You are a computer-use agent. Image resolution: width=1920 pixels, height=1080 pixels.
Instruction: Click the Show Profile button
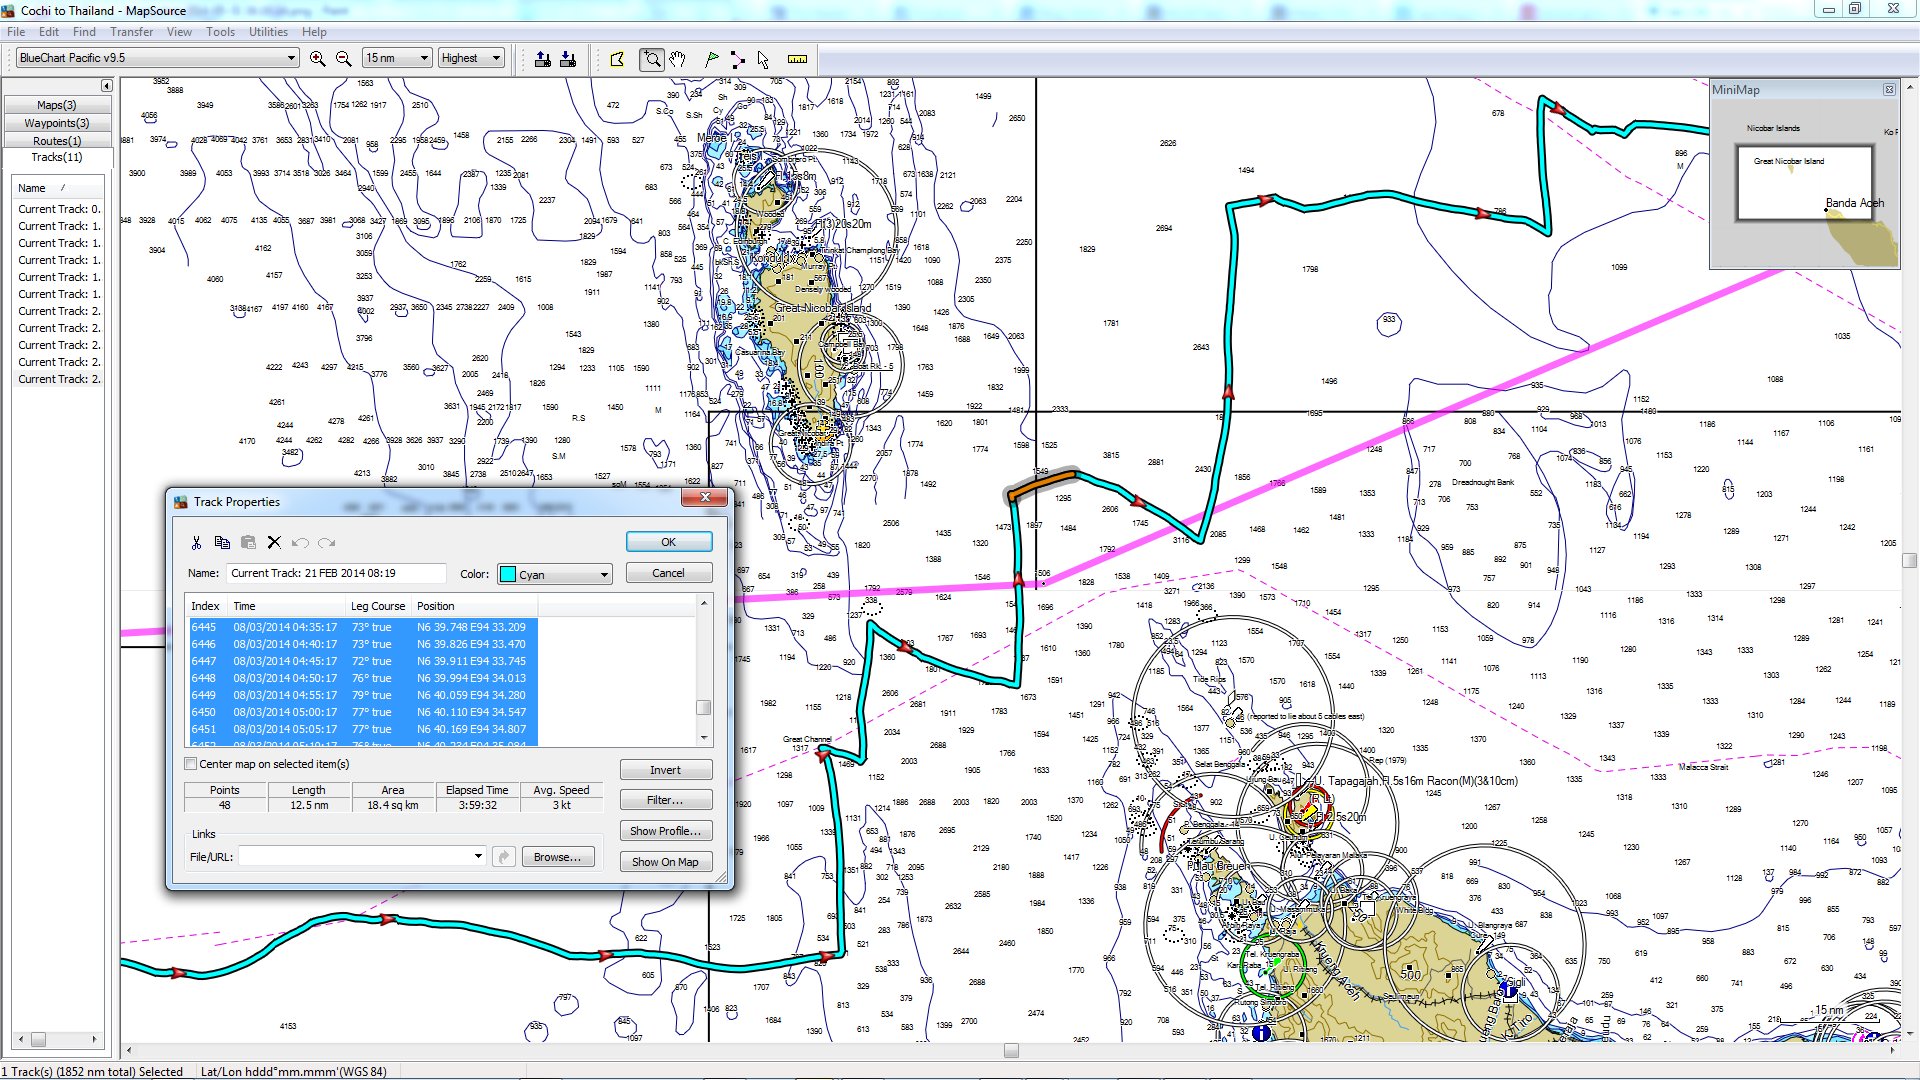point(665,831)
